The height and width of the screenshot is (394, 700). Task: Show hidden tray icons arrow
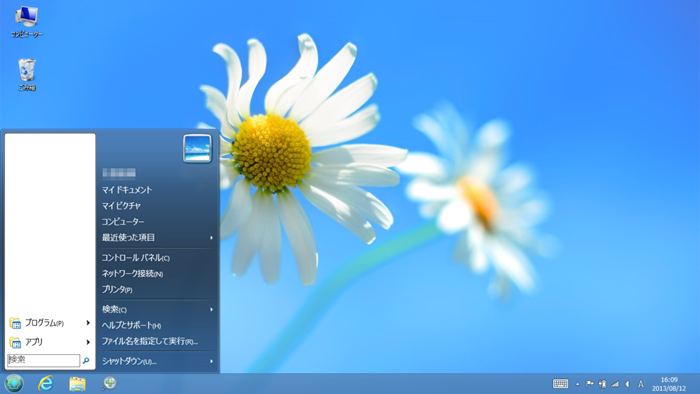577,384
